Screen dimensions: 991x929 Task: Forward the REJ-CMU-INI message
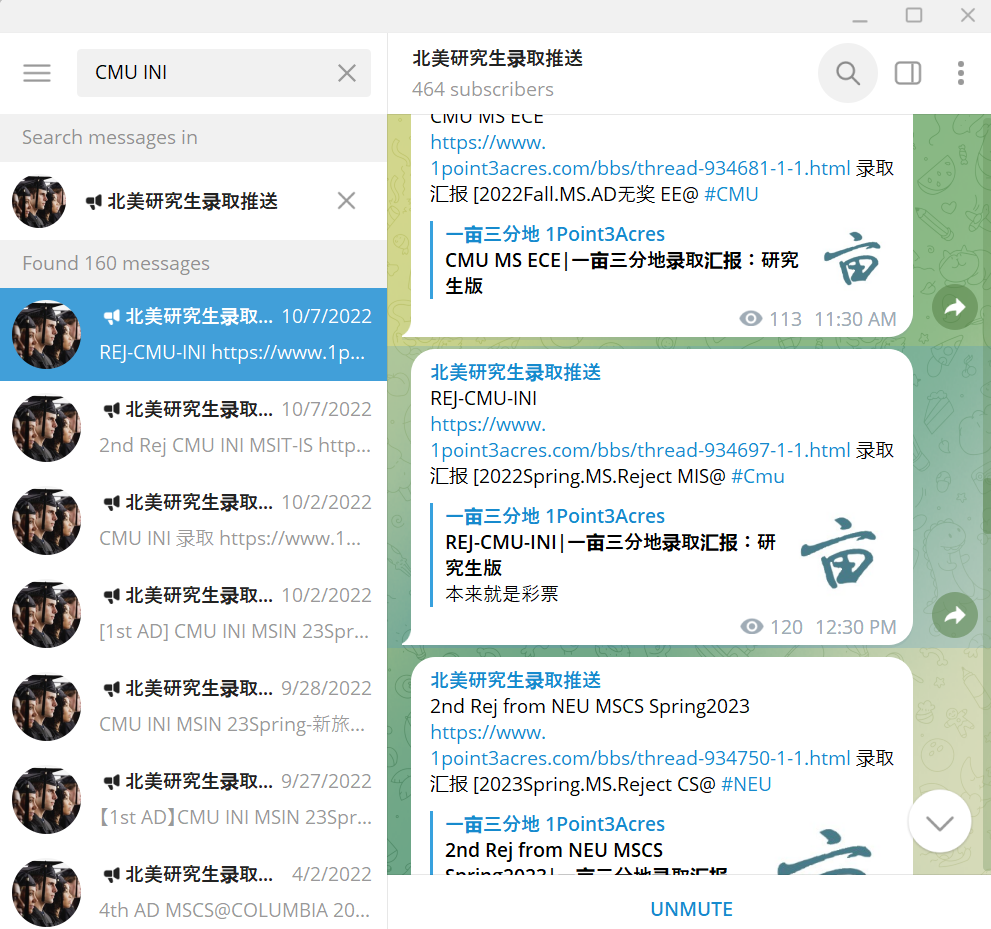[954, 615]
